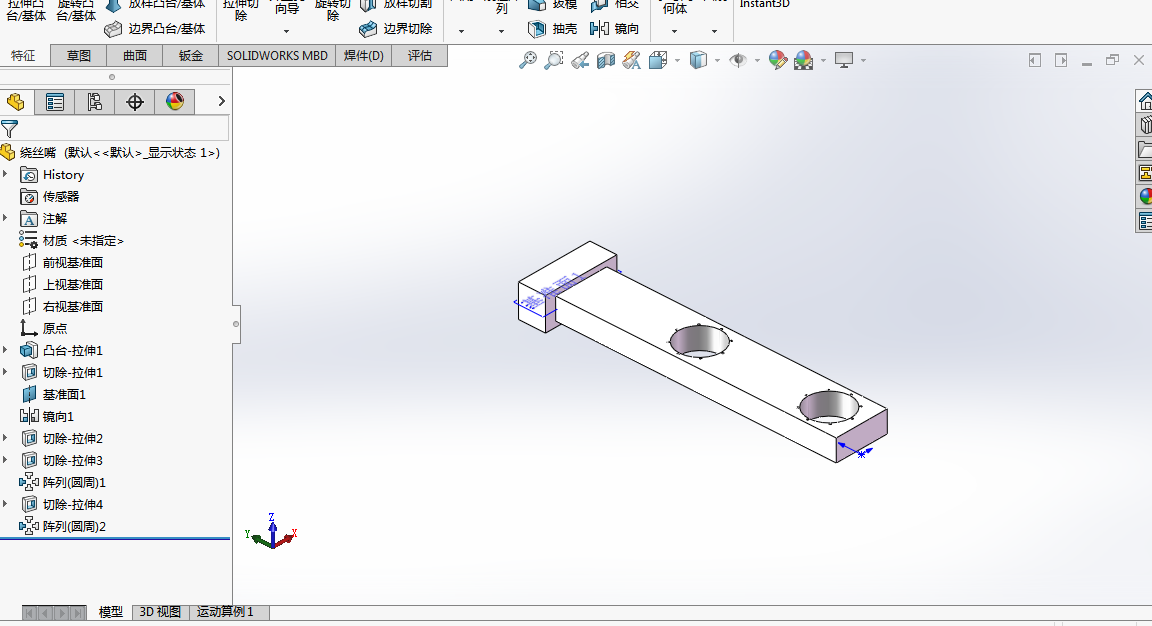Click the View Settings monitor icon
This screenshot has width=1152, height=626.
click(843, 60)
